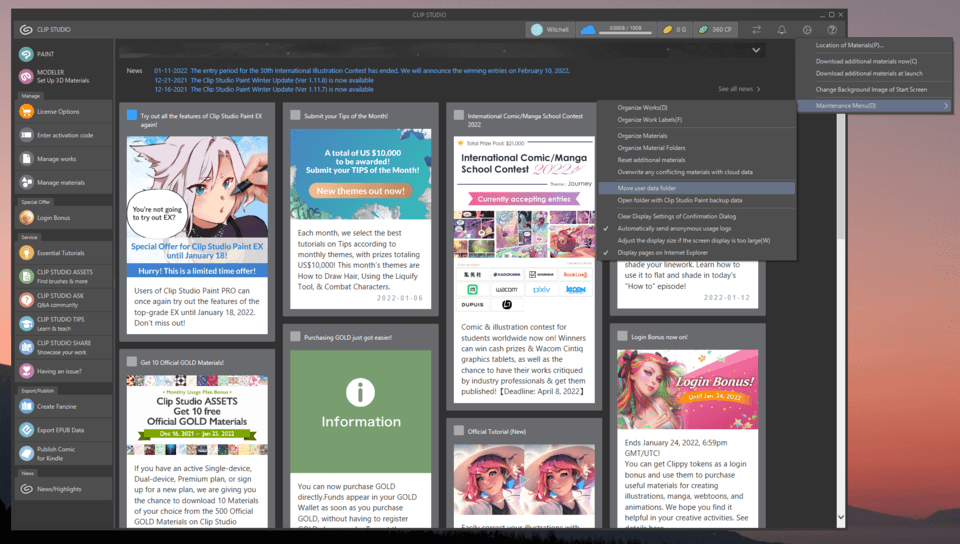Launch MODELER Set Up 3D Materials
Image resolution: width=960 pixels, height=544 pixels.
point(26,76)
